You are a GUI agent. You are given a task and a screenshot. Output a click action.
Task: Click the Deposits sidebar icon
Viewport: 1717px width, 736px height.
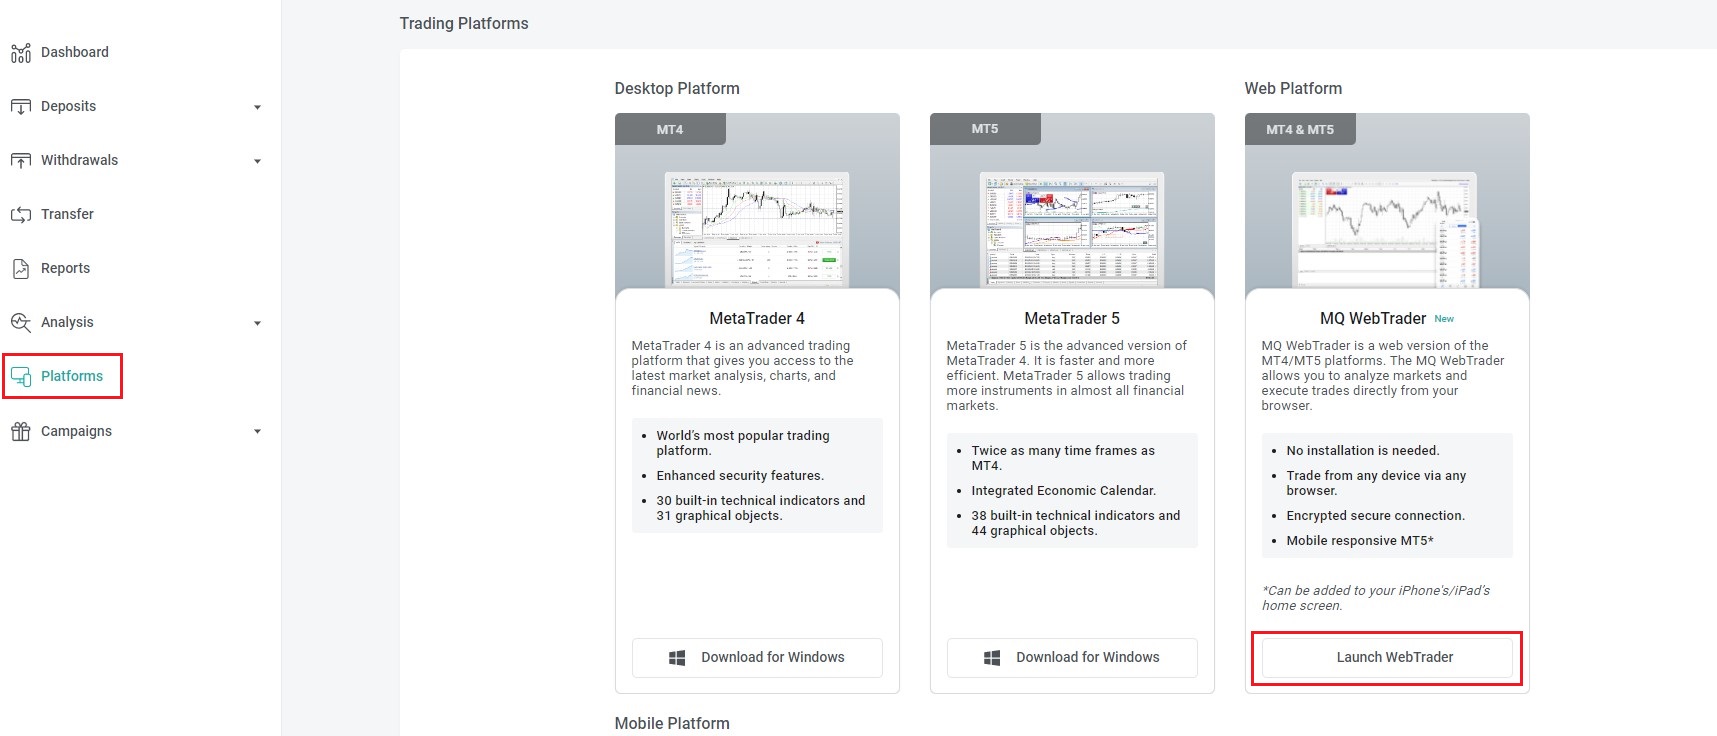pos(21,107)
